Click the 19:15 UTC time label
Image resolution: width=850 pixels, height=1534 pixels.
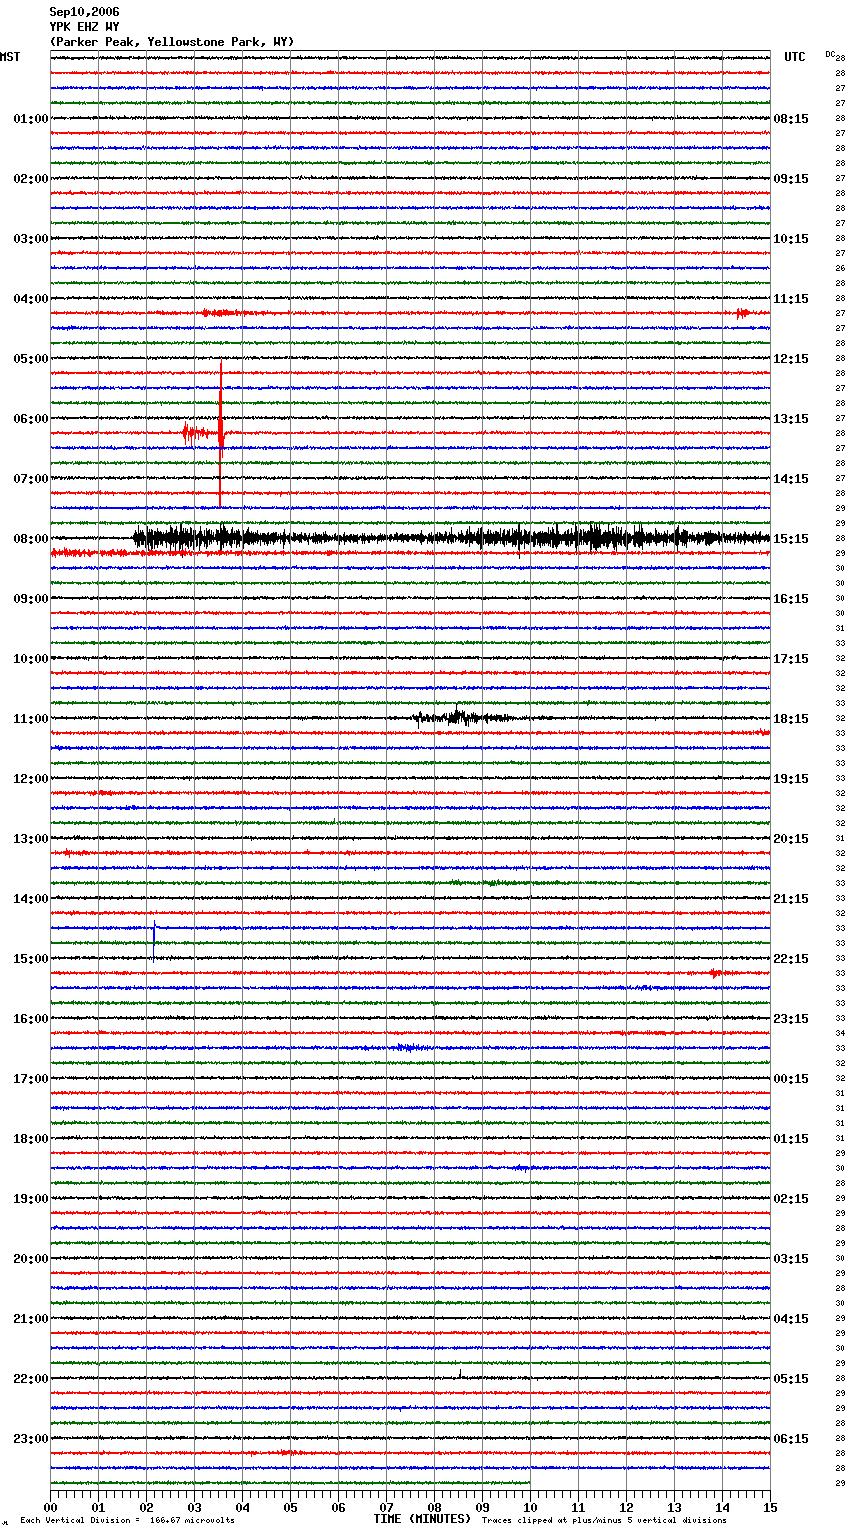coord(791,779)
